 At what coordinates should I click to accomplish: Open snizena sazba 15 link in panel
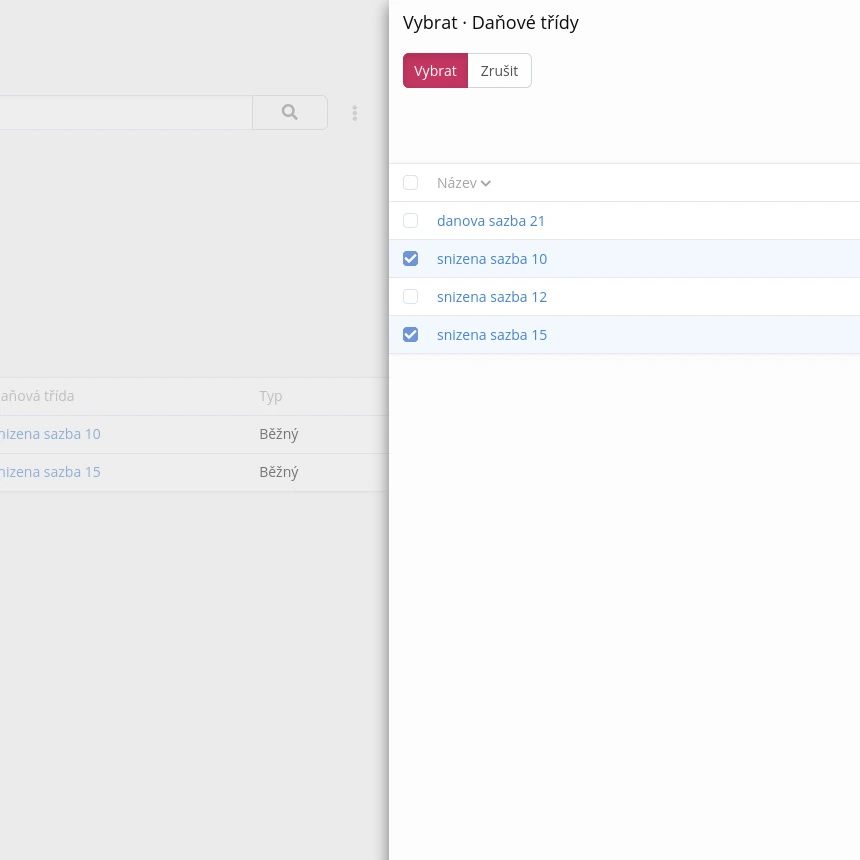(x=492, y=335)
